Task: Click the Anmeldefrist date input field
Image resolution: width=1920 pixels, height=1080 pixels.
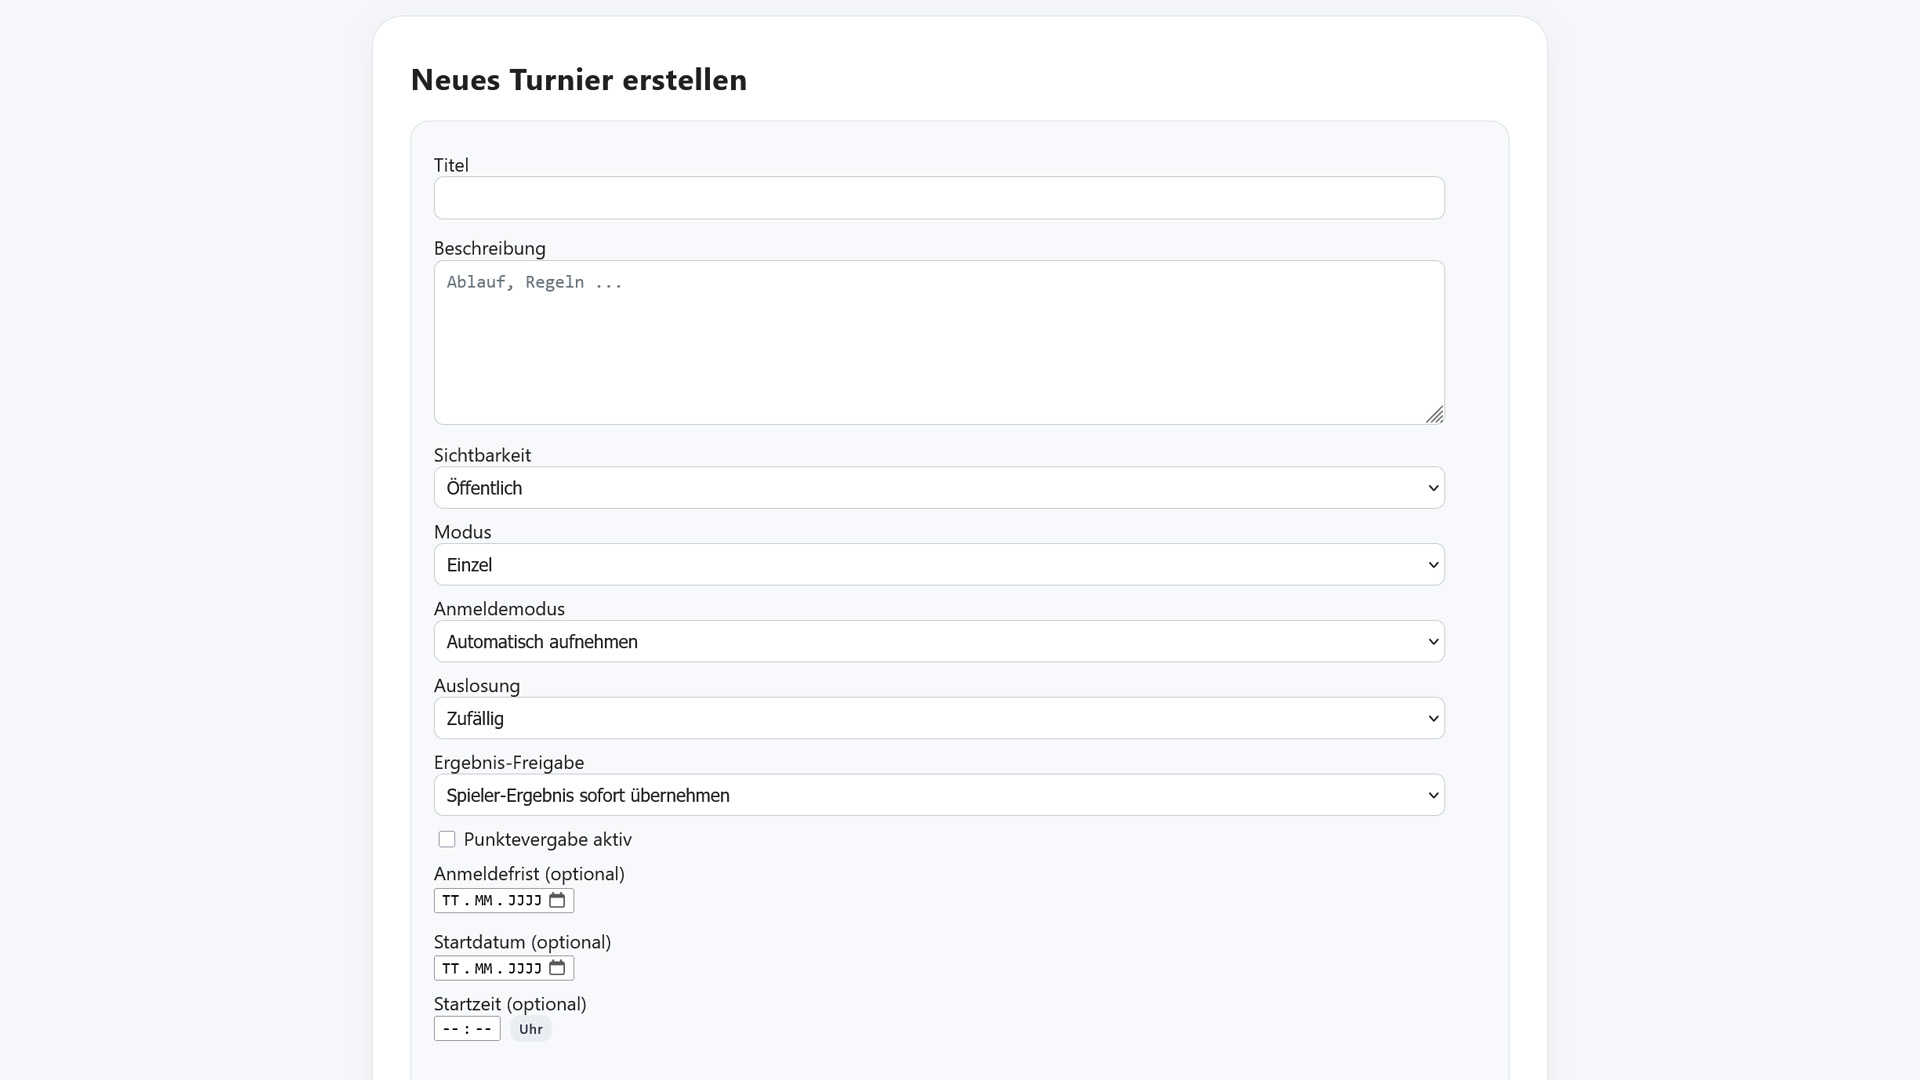Action: click(x=491, y=901)
